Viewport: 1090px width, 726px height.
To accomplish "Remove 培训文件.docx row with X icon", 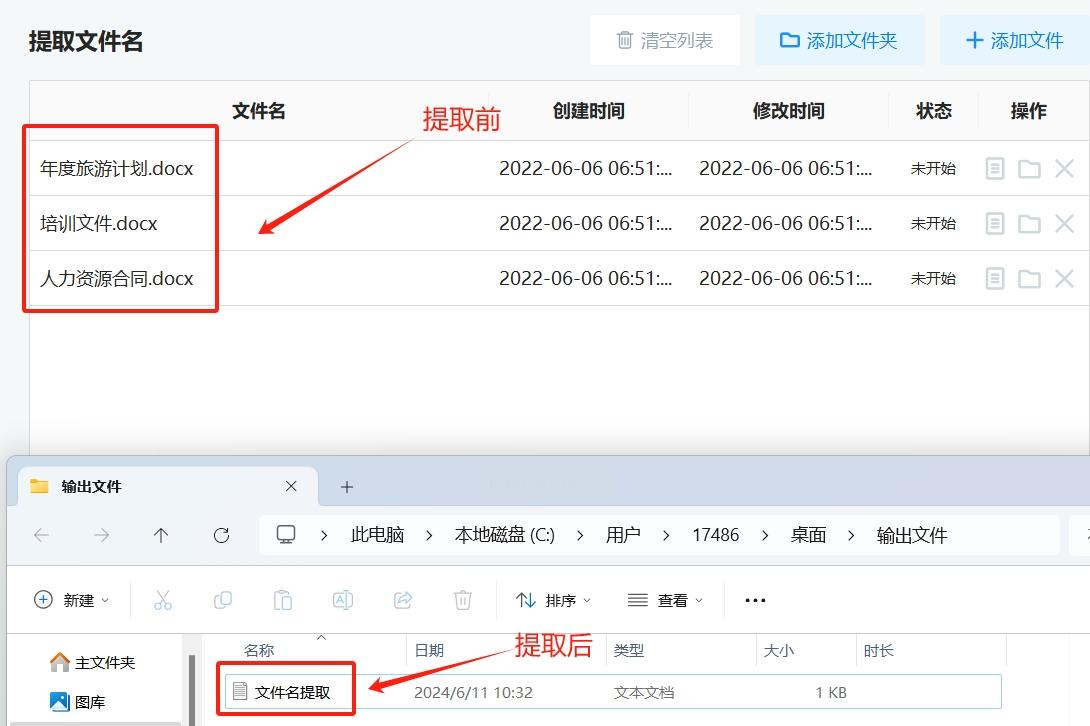I will click(x=1064, y=223).
